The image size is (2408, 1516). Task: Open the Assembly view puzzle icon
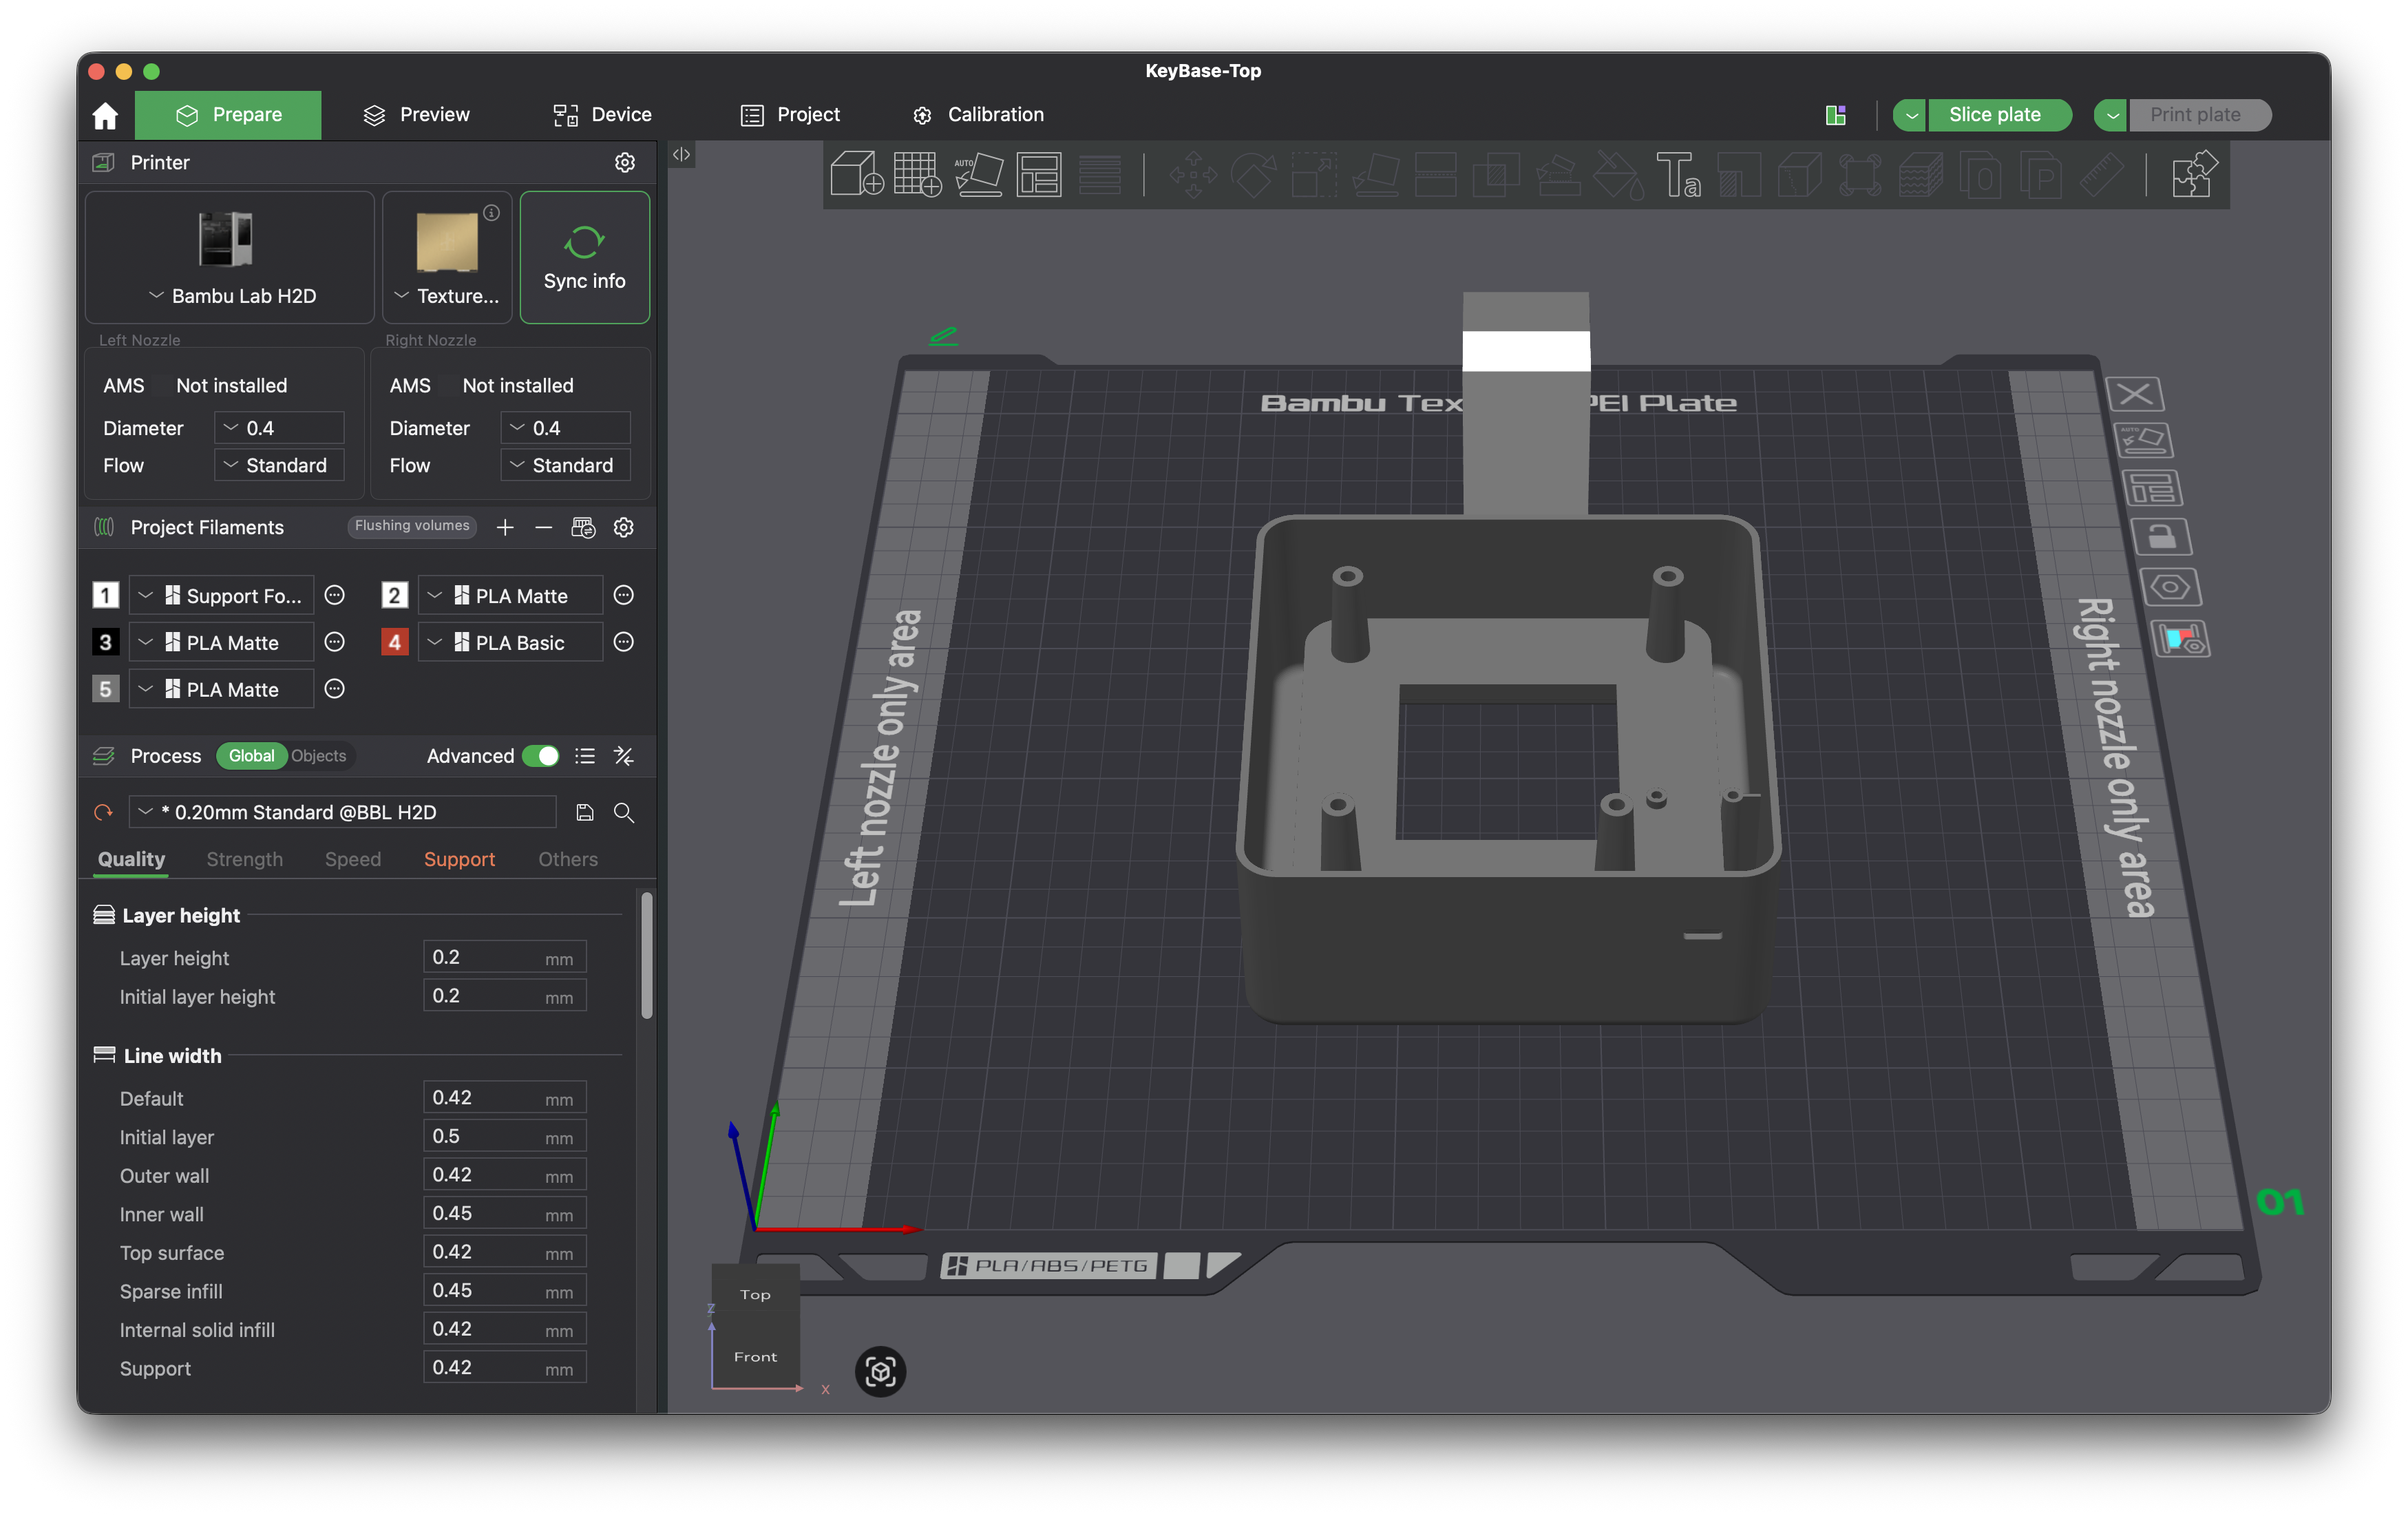coord(2194,174)
